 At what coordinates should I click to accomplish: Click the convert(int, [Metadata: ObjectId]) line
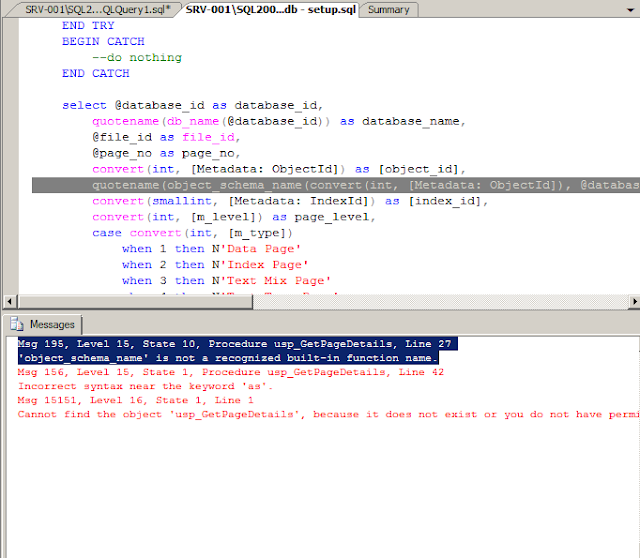pyautogui.click(x=279, y=169)
